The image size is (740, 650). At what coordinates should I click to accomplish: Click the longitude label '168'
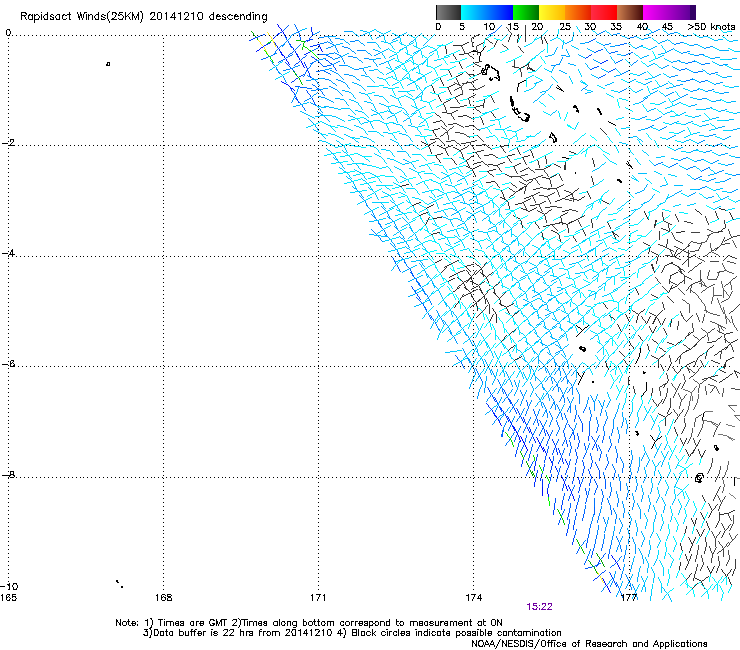(x=163, y=598)
